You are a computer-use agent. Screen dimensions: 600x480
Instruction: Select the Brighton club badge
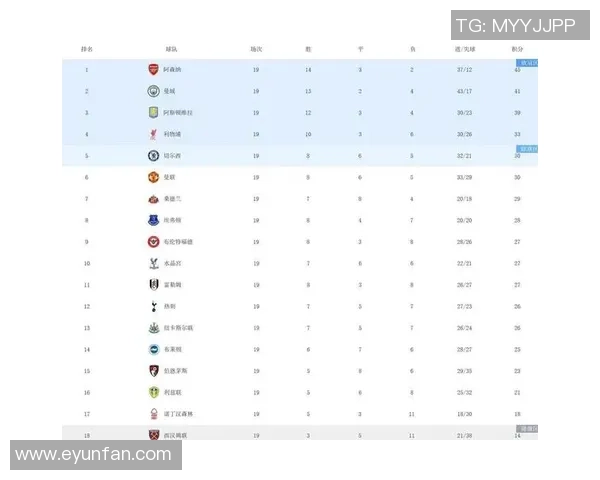click(153, 349)
